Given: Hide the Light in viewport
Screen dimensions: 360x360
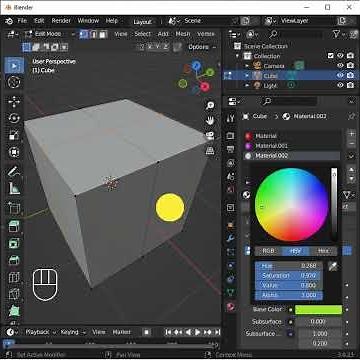Looking at the screenshot, I should pos(340,85).
